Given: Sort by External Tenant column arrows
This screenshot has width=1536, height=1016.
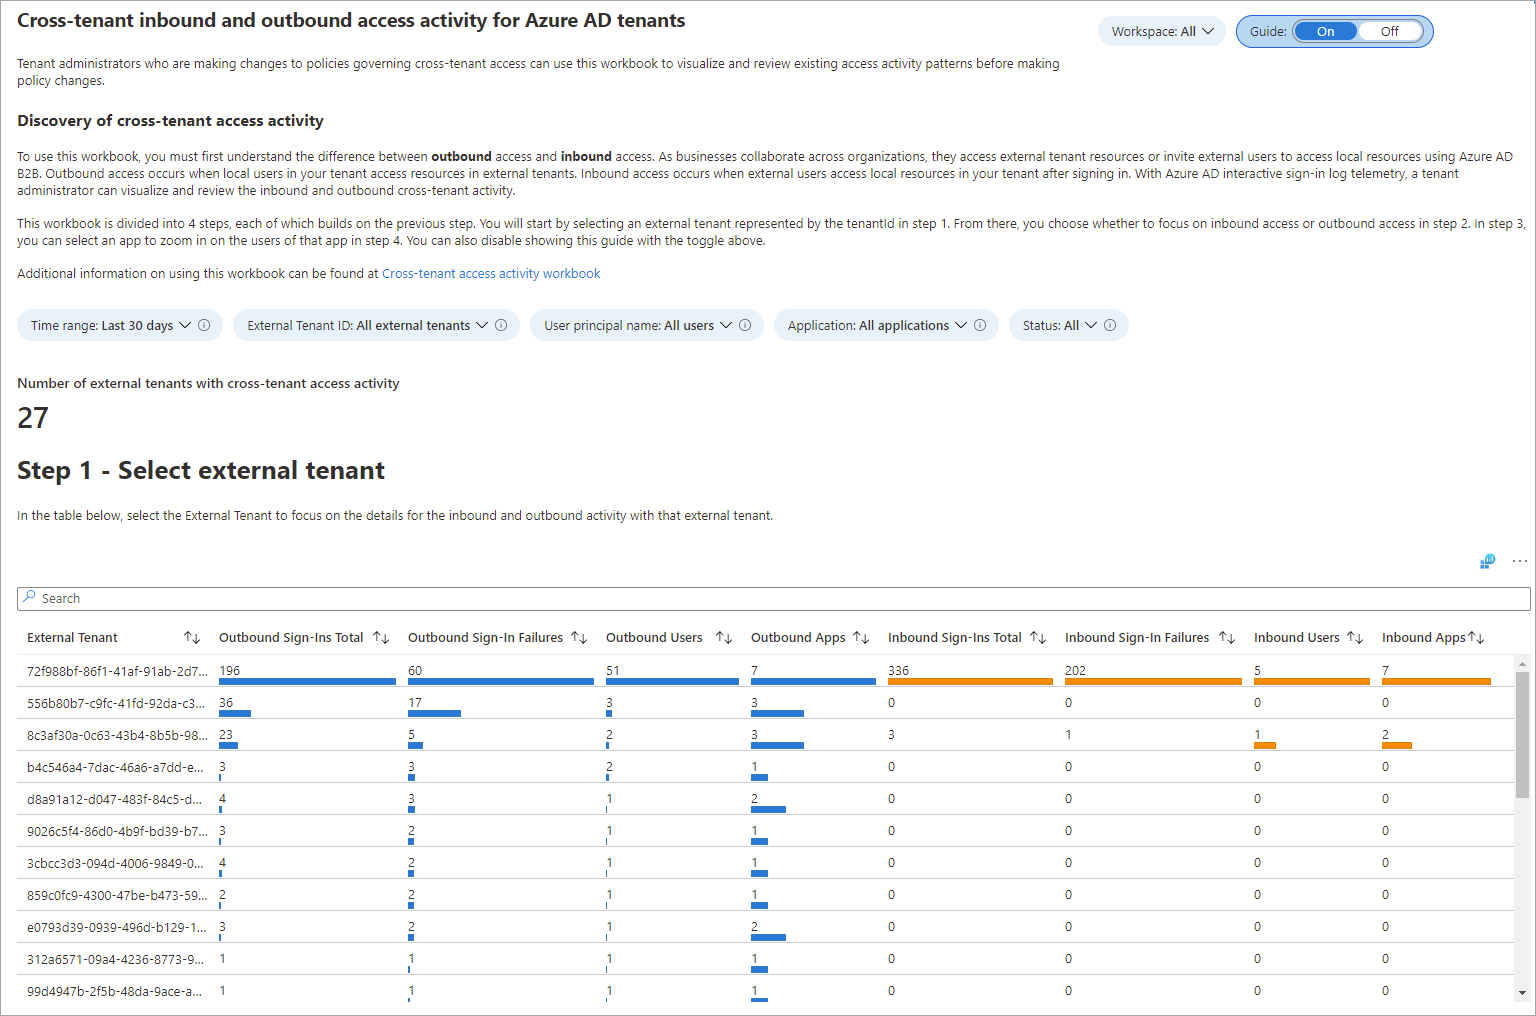Looking at the screenshot, I should point(192,637).
